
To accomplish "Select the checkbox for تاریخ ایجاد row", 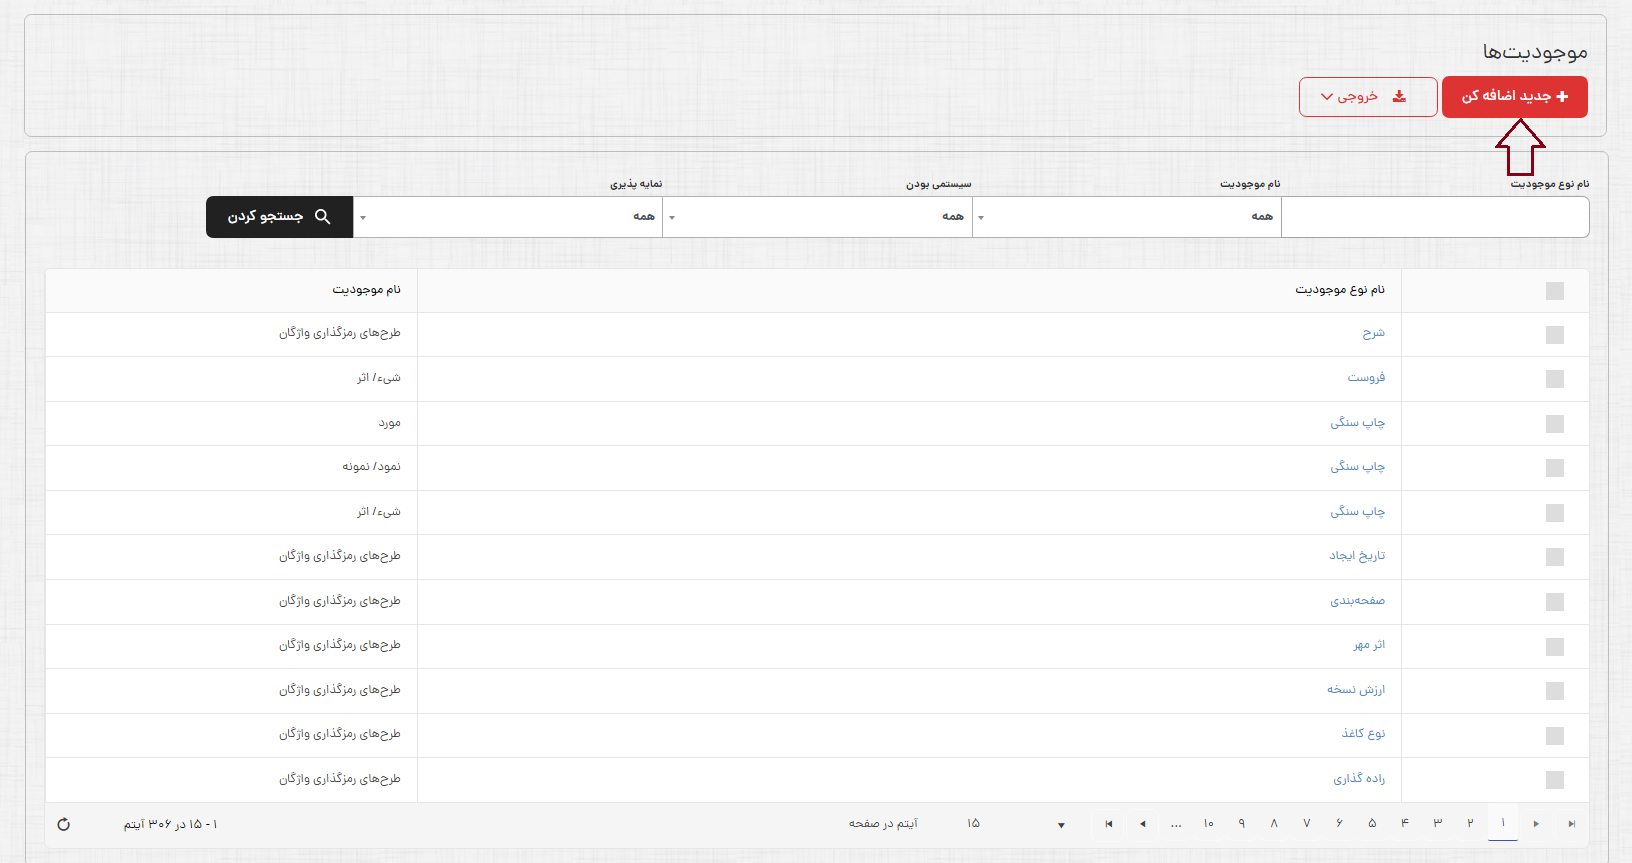I will tap(1554, 557).
